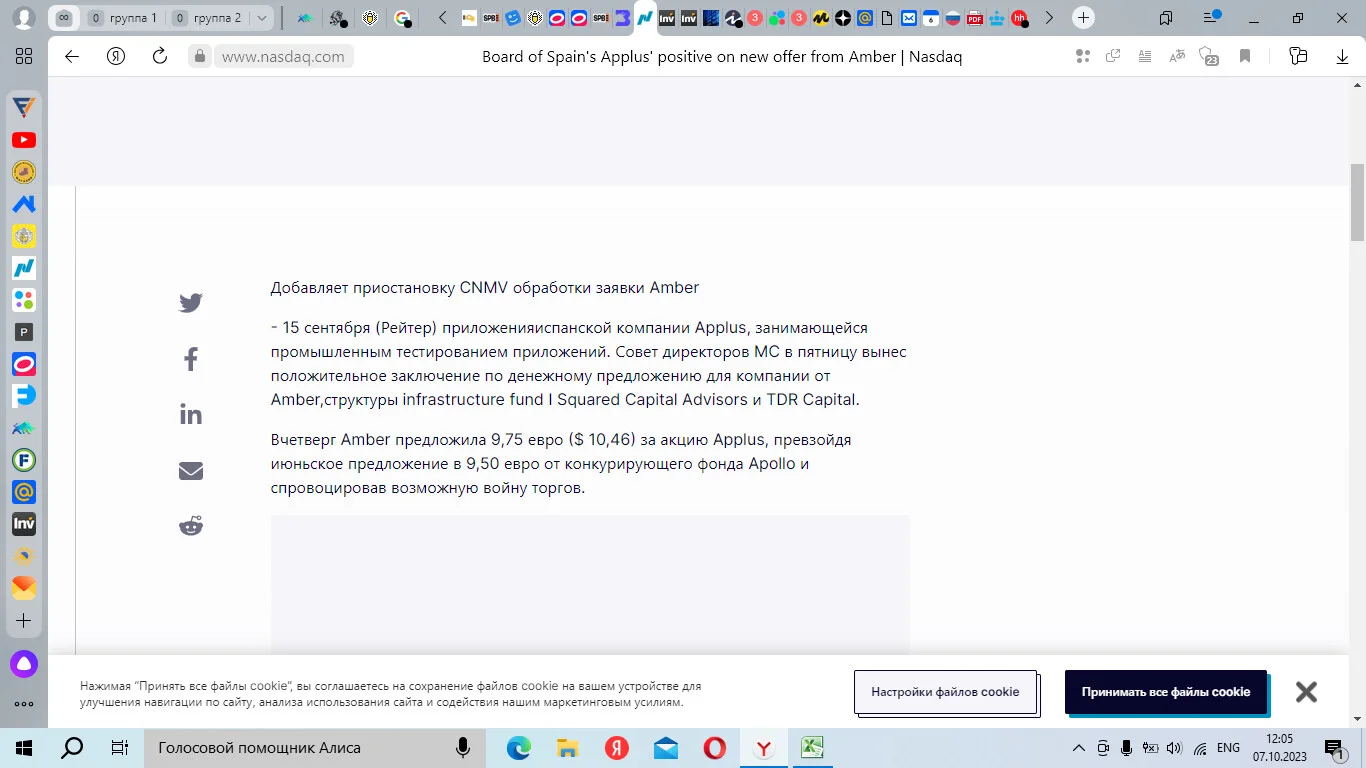Open YouTube from the browser sidebar
This screenshot has width=1366, height=768.
click(24, 140)
